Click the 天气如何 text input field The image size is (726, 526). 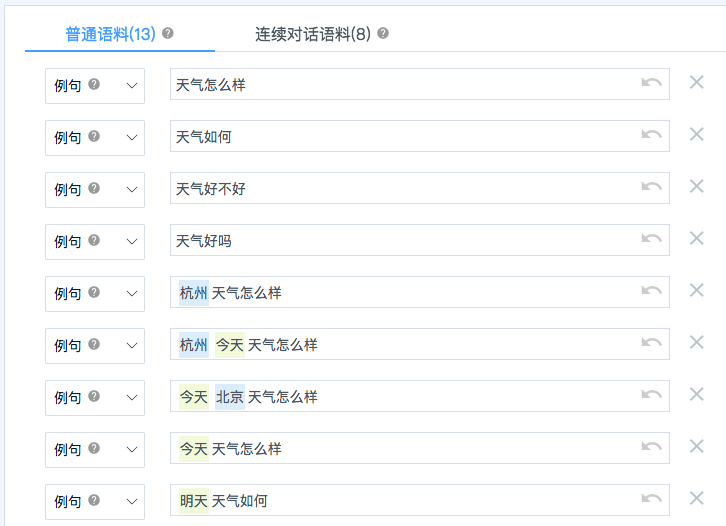(x=400, y=136)
